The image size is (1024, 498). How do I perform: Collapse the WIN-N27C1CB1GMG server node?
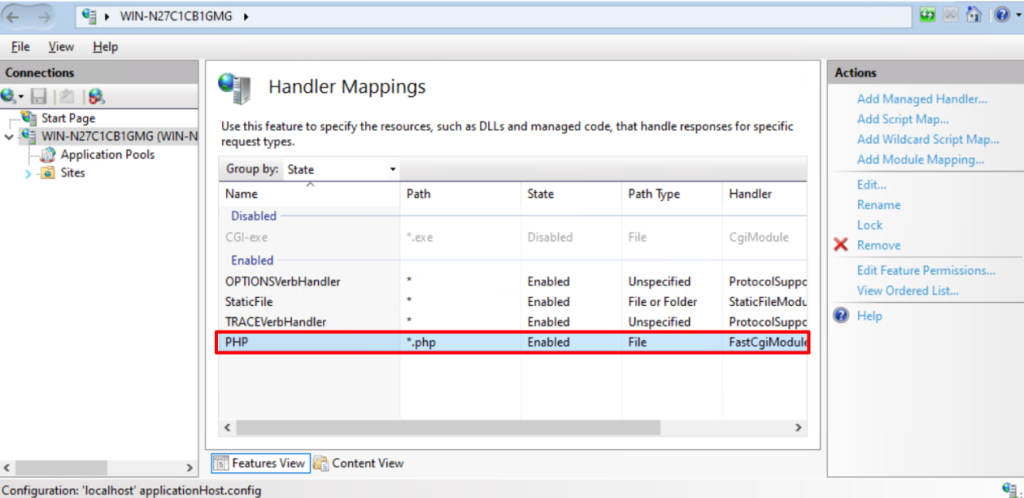pyautogui.click(x=9, y=136)
